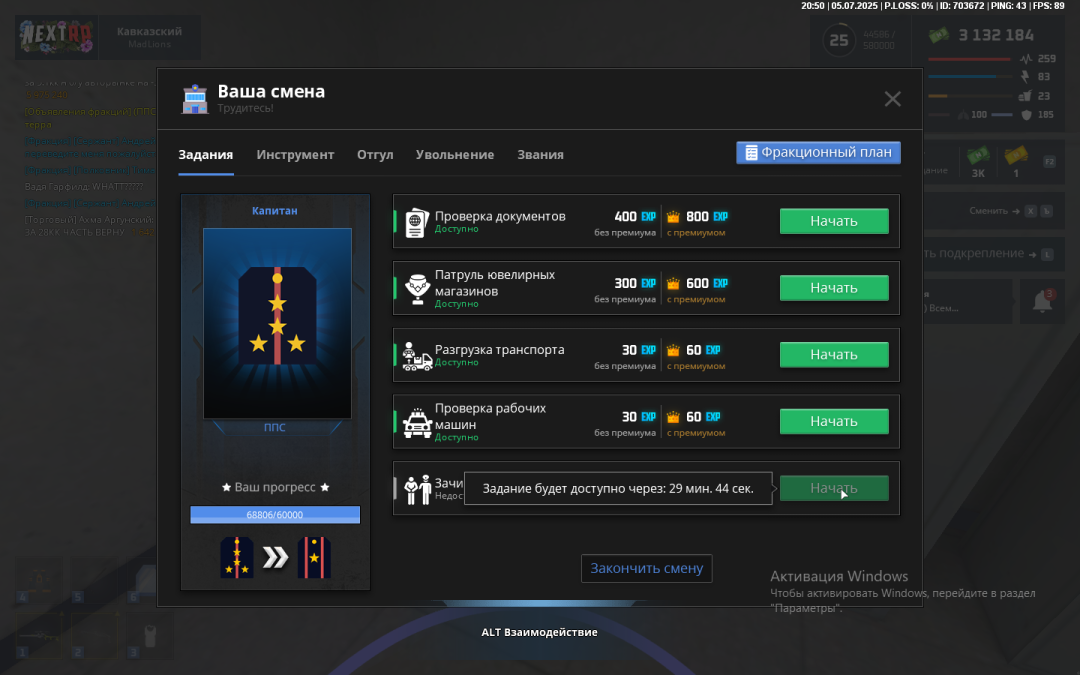
Task: Click the 300 EXP reward value
Action: [634, 284]
